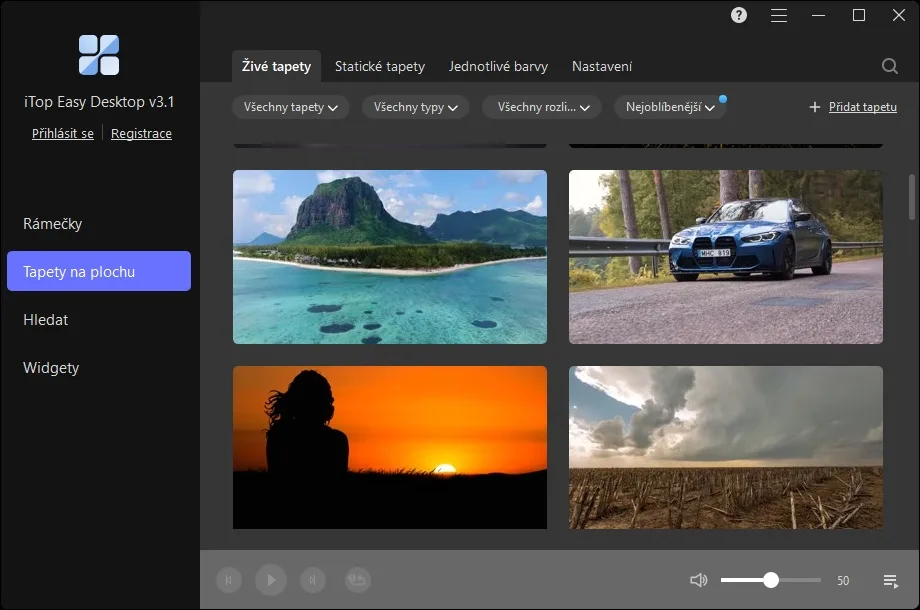Expand the "Všechny tapety" dropdown
Image resolution: width=920 pixels, height=610 pixels.
(x=291, y=107)
